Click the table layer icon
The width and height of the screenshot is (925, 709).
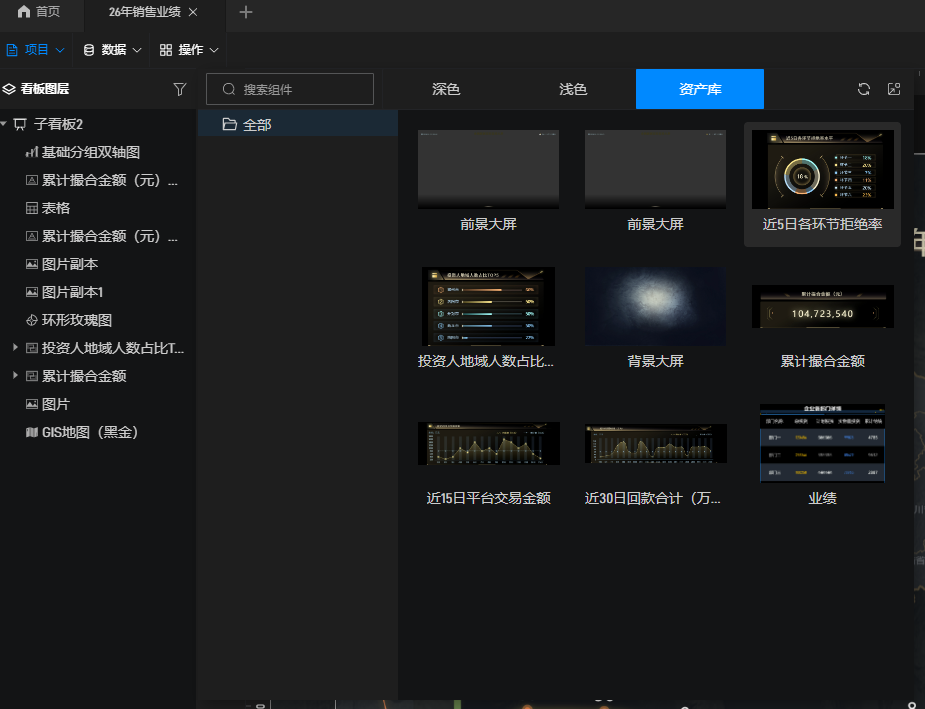[x=31, y=208]
